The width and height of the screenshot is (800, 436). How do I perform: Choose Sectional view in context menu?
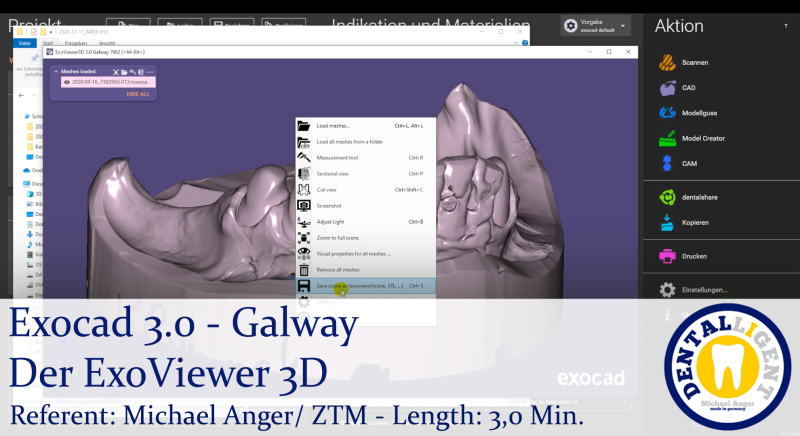tap(366, 174)
